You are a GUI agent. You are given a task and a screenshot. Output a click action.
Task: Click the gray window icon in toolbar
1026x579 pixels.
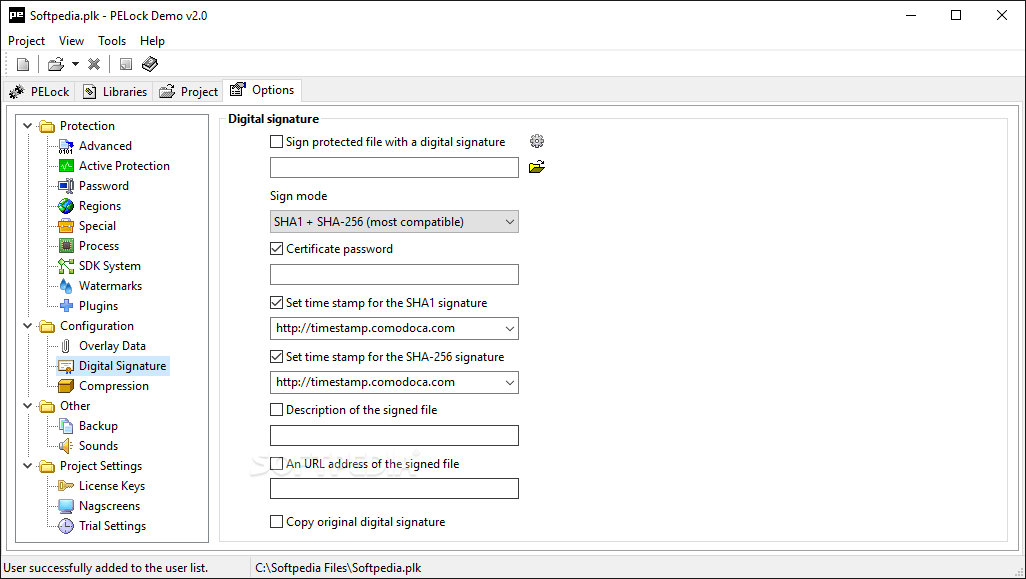click(x=126, y=64)
